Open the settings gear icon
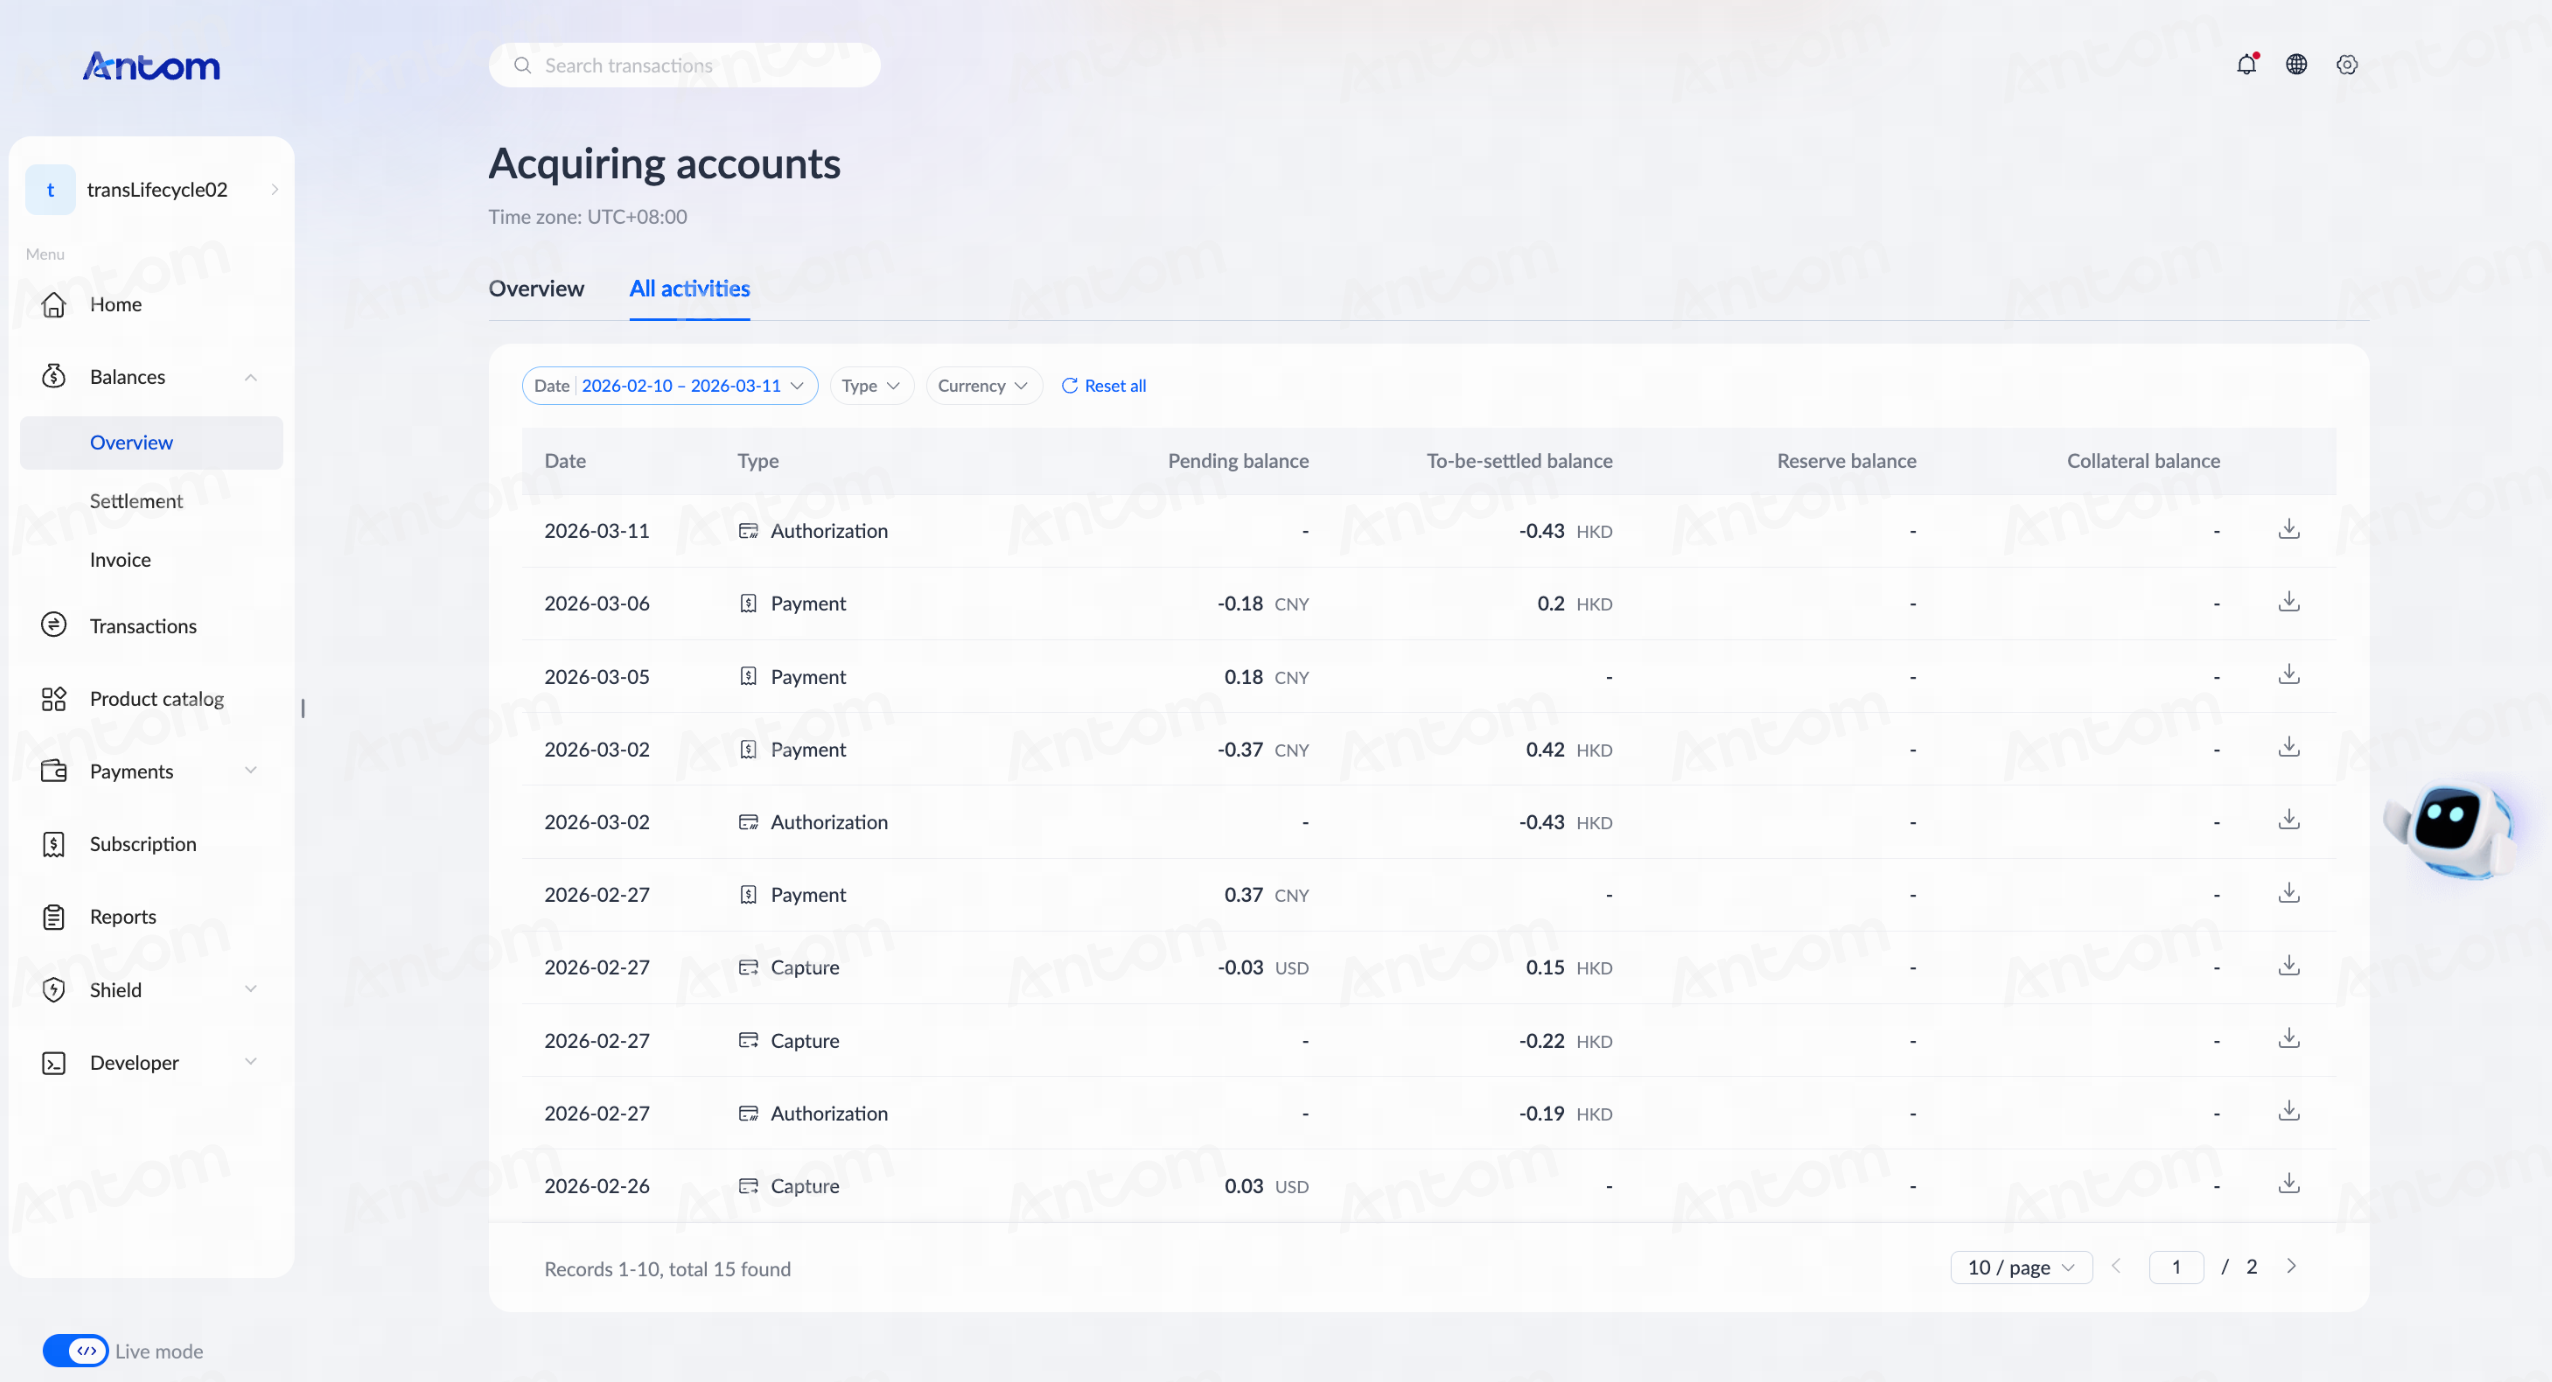The height and width of the screenshot is (1382, 2552). pos(2347,64)
